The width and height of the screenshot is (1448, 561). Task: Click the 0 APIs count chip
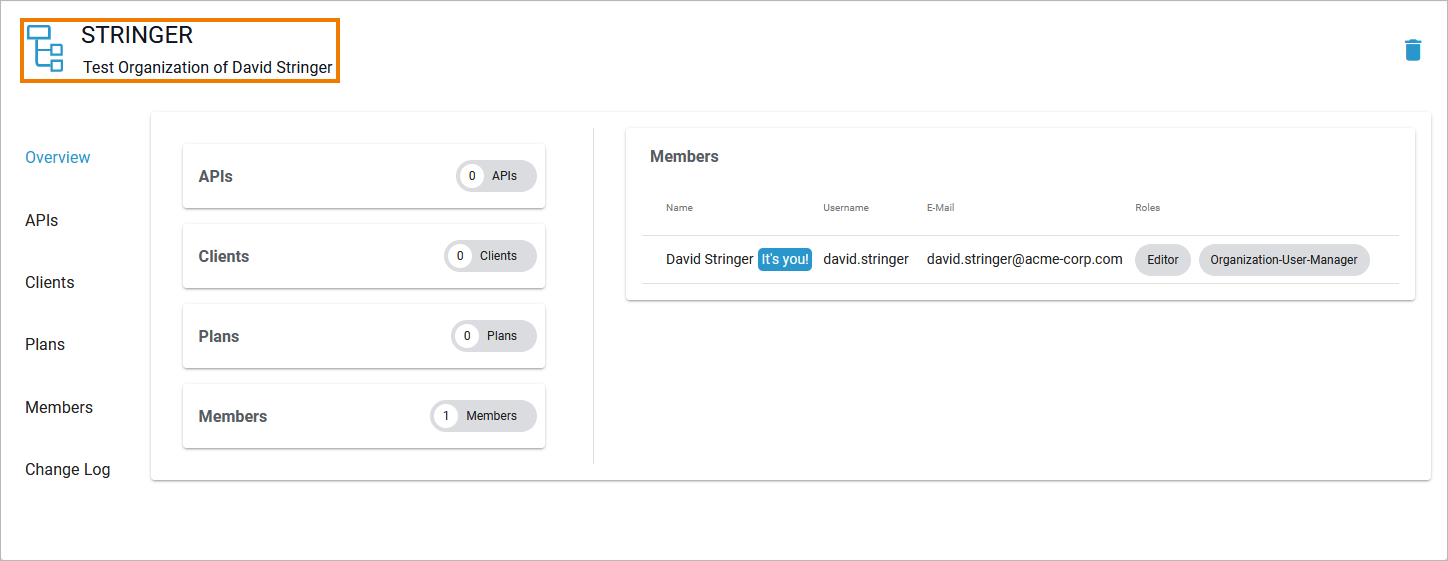point(496,176)
